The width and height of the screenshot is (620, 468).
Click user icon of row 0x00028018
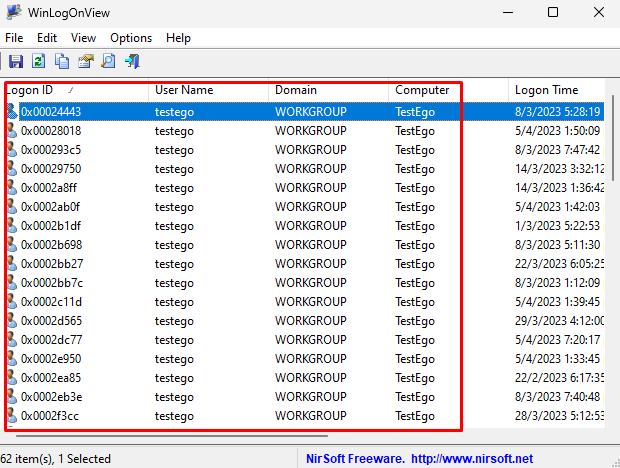pos(12,131)
